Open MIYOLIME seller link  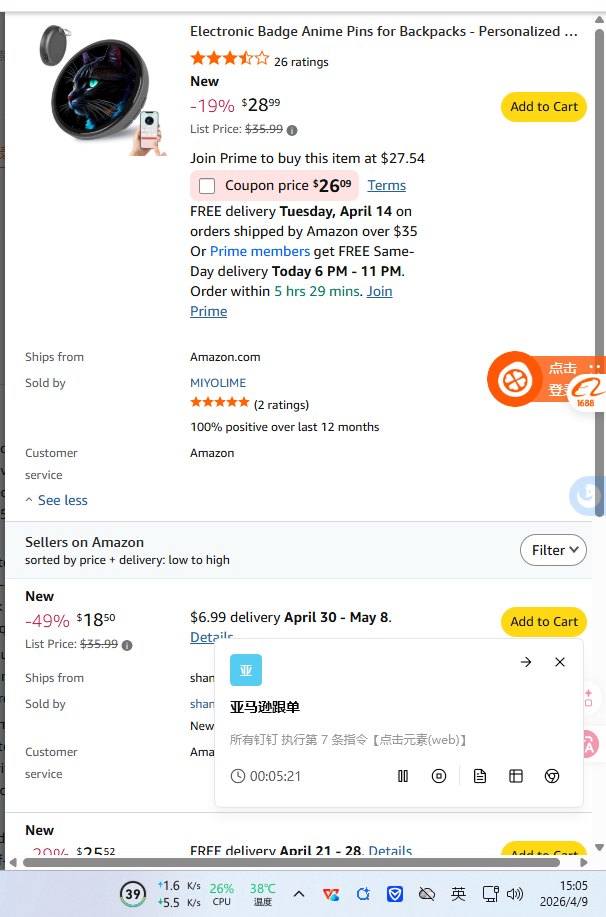[218, 383]
